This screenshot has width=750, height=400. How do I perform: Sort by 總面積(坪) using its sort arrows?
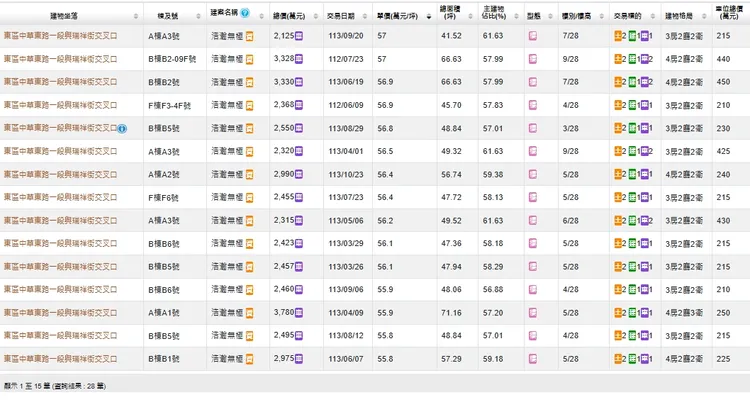click(471, 16)
